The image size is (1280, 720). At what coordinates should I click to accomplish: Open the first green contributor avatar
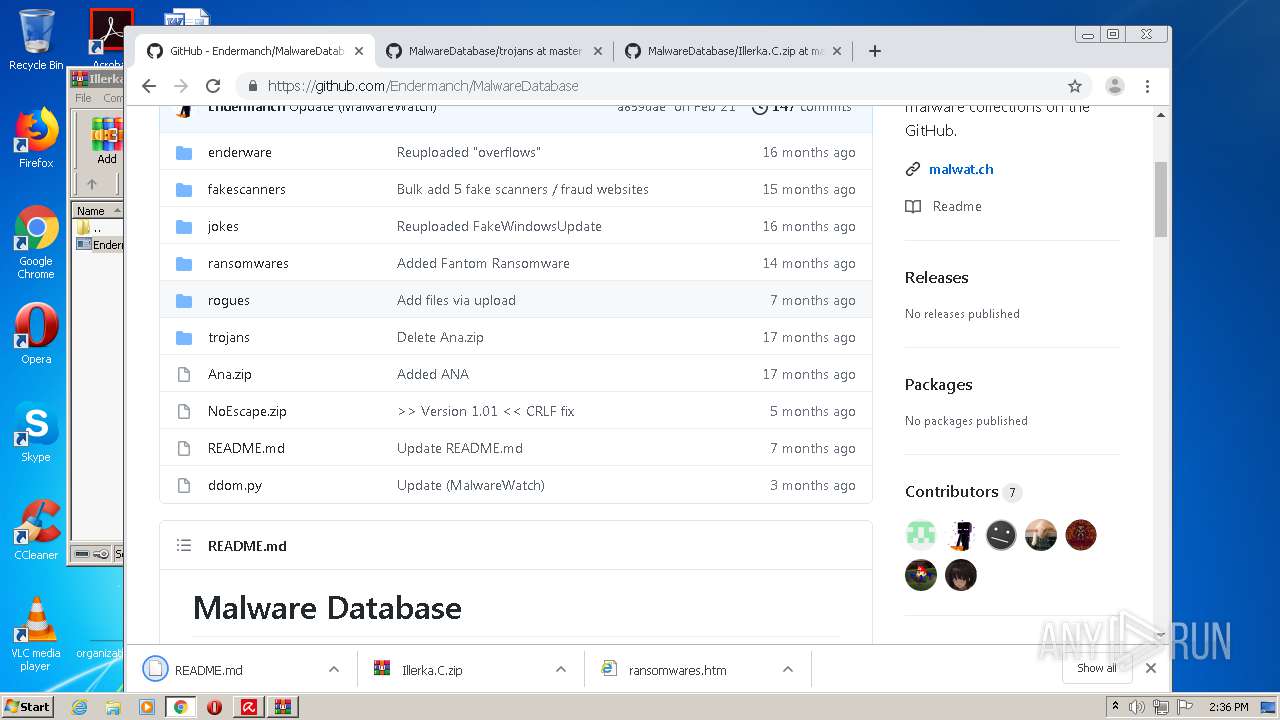tap(921, 535)
